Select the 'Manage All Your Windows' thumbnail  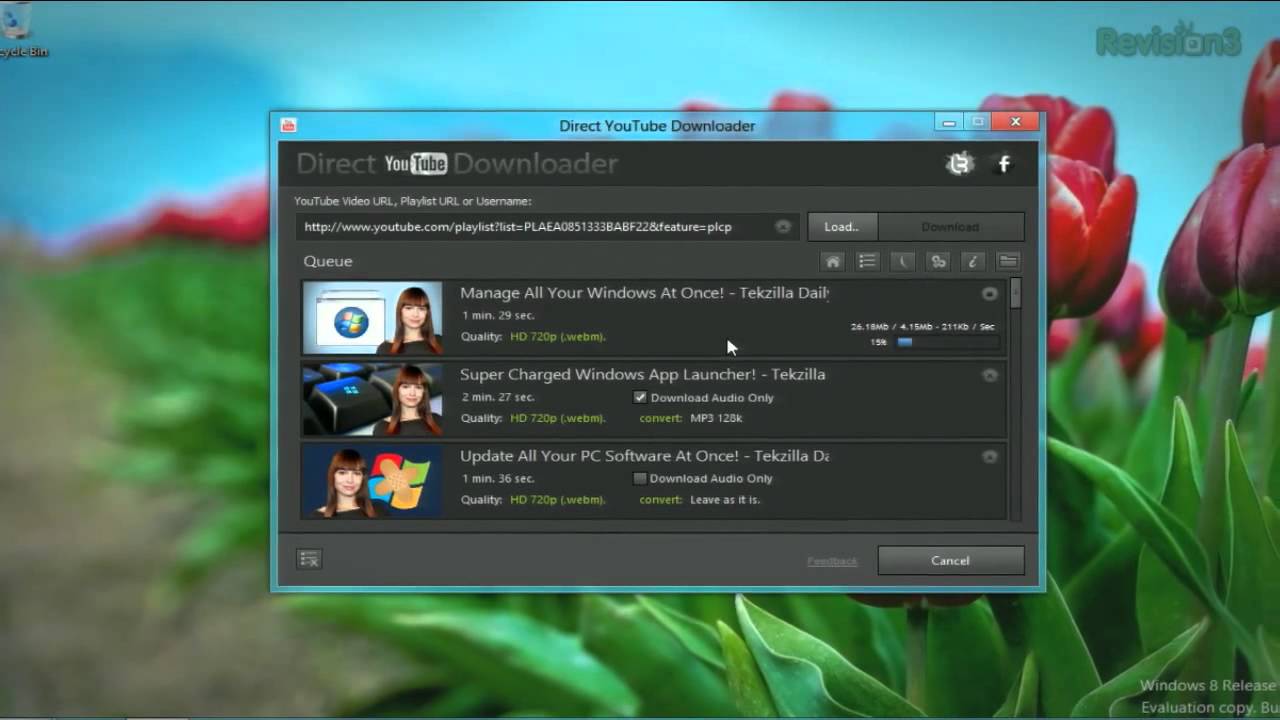[372, 319]
